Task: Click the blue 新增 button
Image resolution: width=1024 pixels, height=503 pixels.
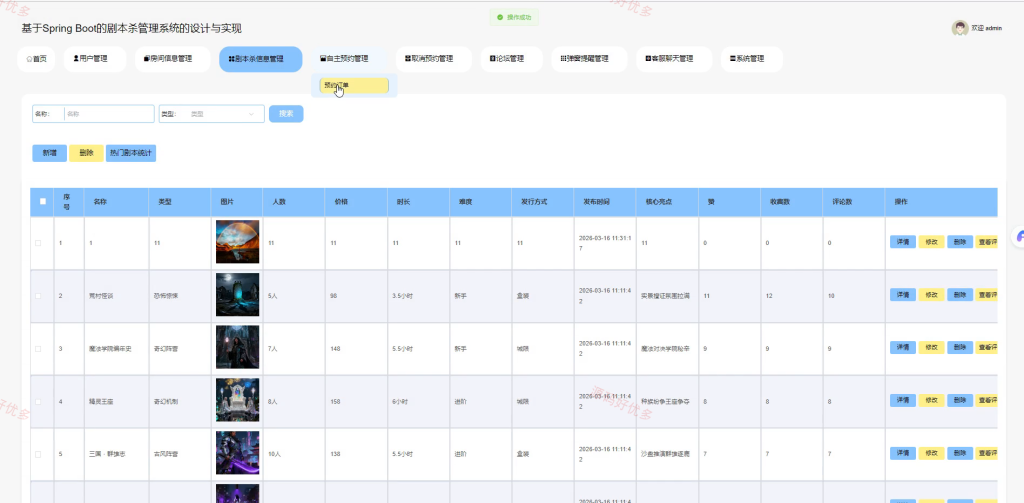Action: [x=50, y=154]
